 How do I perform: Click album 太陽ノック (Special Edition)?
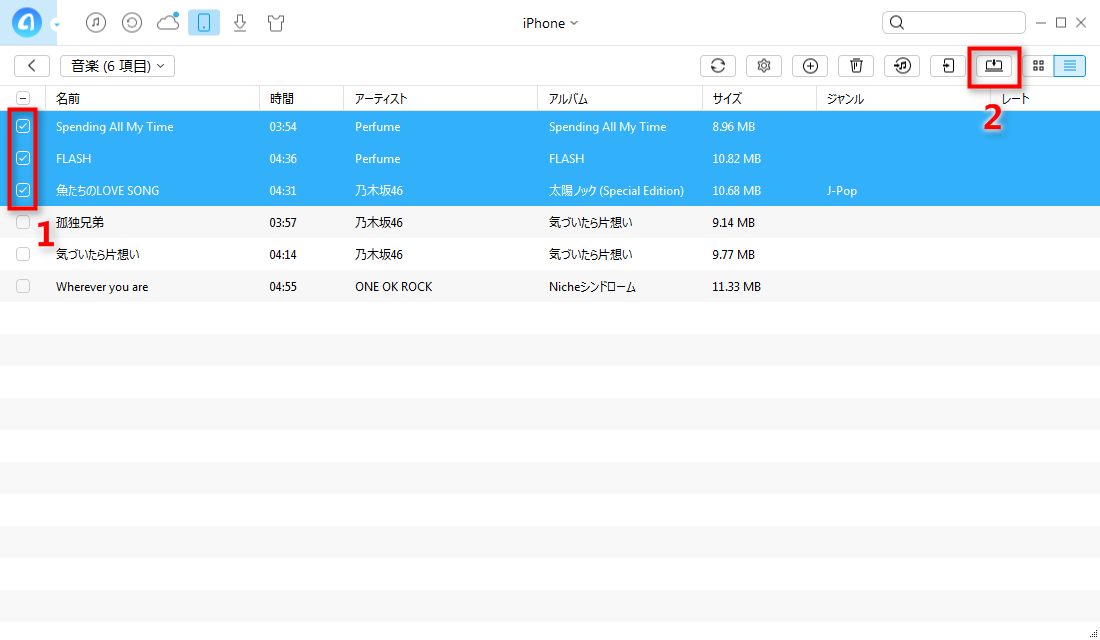[616, 191]
